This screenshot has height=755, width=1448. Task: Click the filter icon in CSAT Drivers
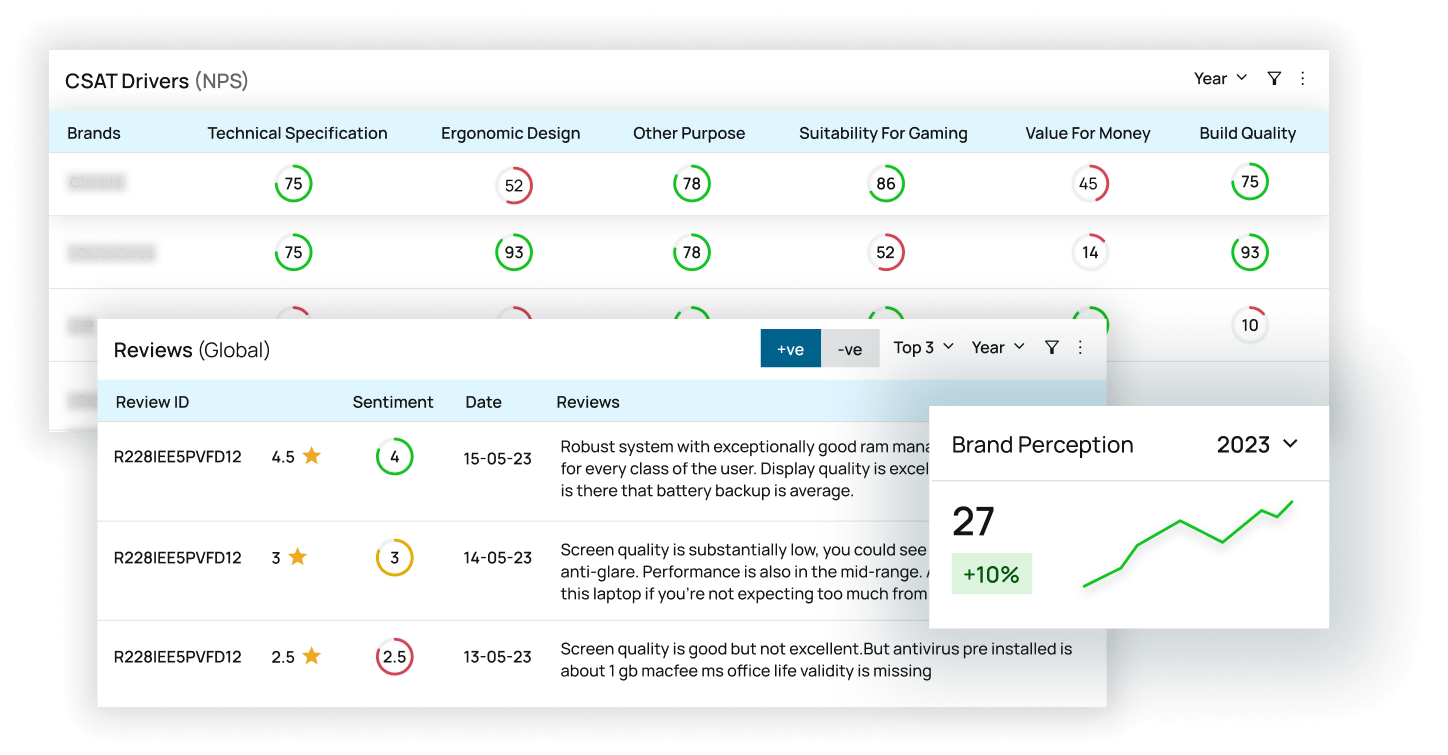click(x=1273, y=78)
